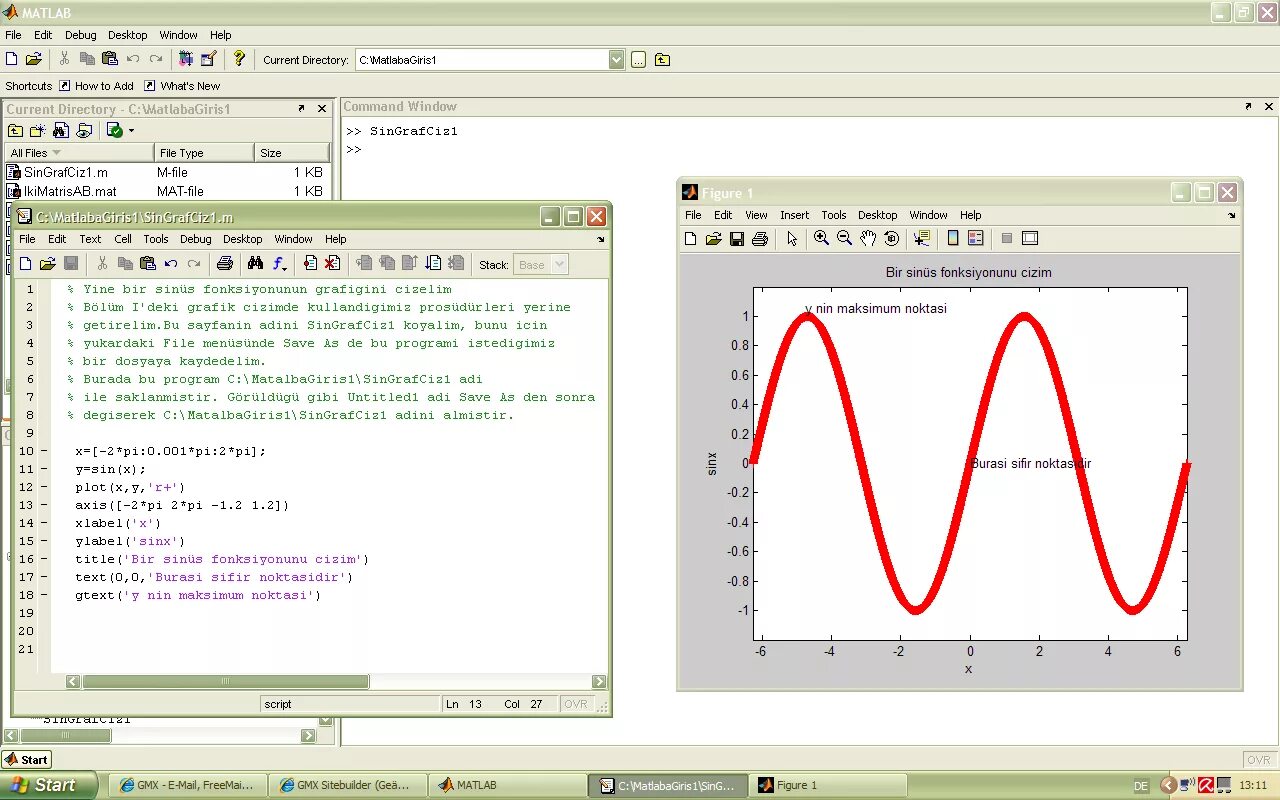Click right arrow of Editor horizontal scrollbar
The image size is (1280, 800).
pos(599,681)
